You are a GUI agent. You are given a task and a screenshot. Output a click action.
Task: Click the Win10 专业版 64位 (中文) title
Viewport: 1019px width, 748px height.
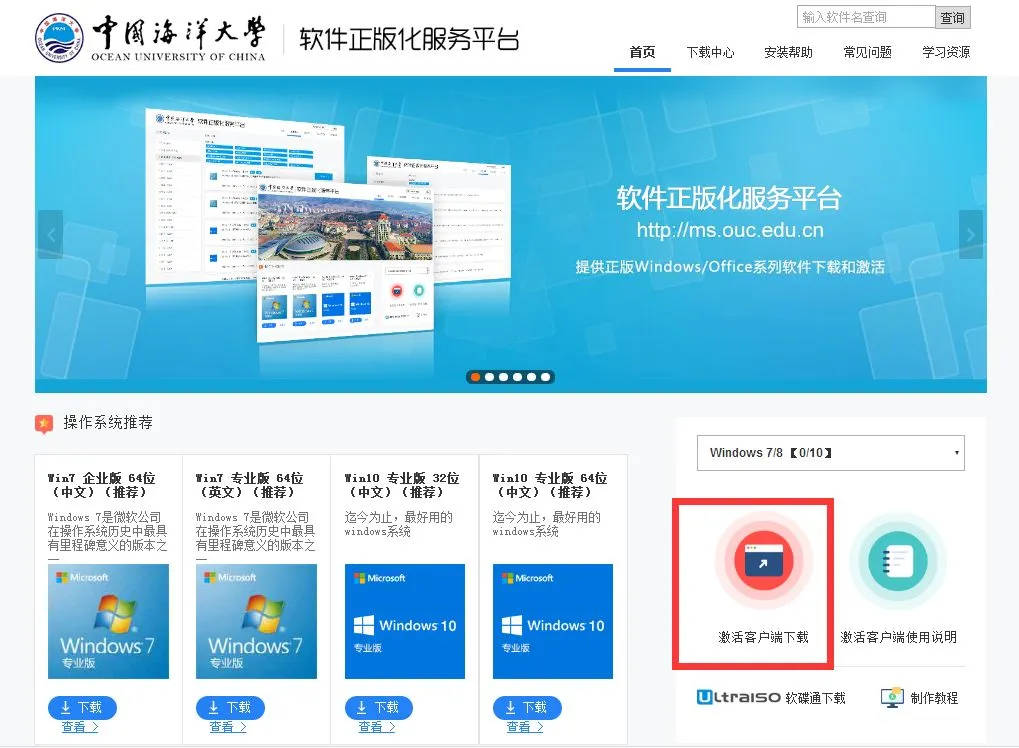point(550,485)
